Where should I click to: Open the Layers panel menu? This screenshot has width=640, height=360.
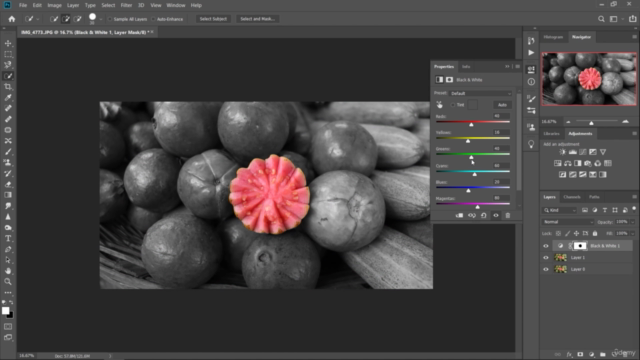[x=634, y=197]
